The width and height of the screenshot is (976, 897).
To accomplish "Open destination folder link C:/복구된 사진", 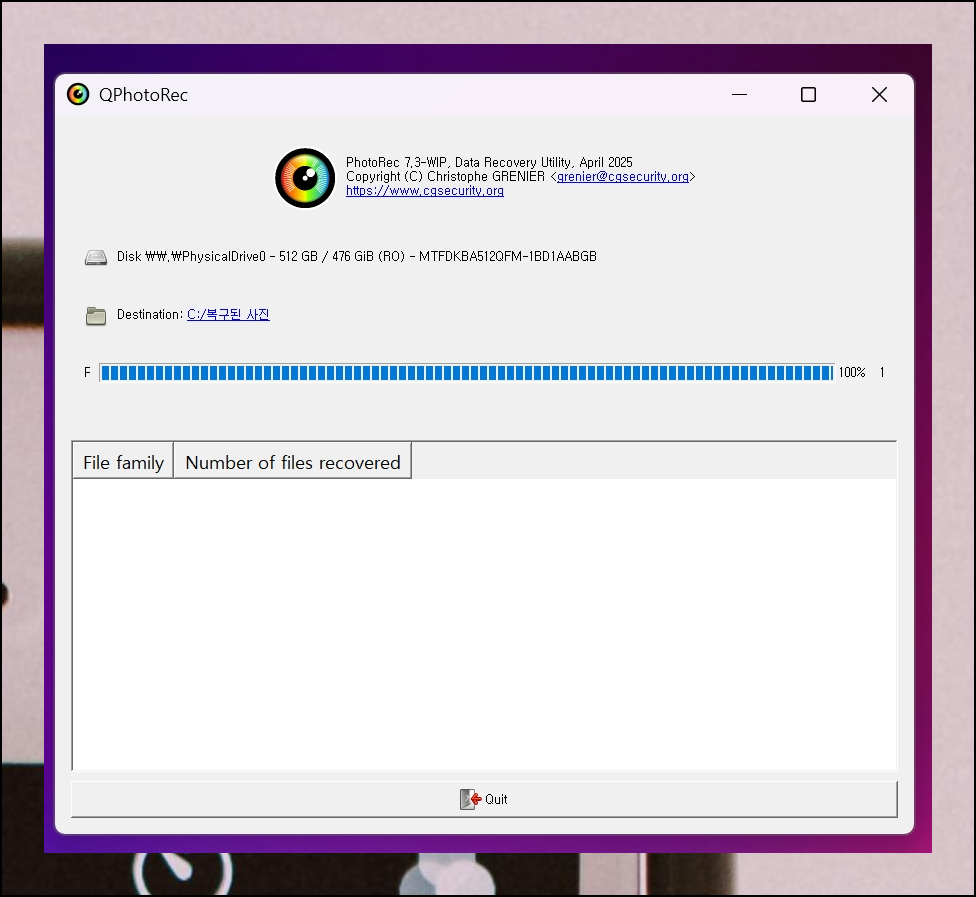I will 228,314.
